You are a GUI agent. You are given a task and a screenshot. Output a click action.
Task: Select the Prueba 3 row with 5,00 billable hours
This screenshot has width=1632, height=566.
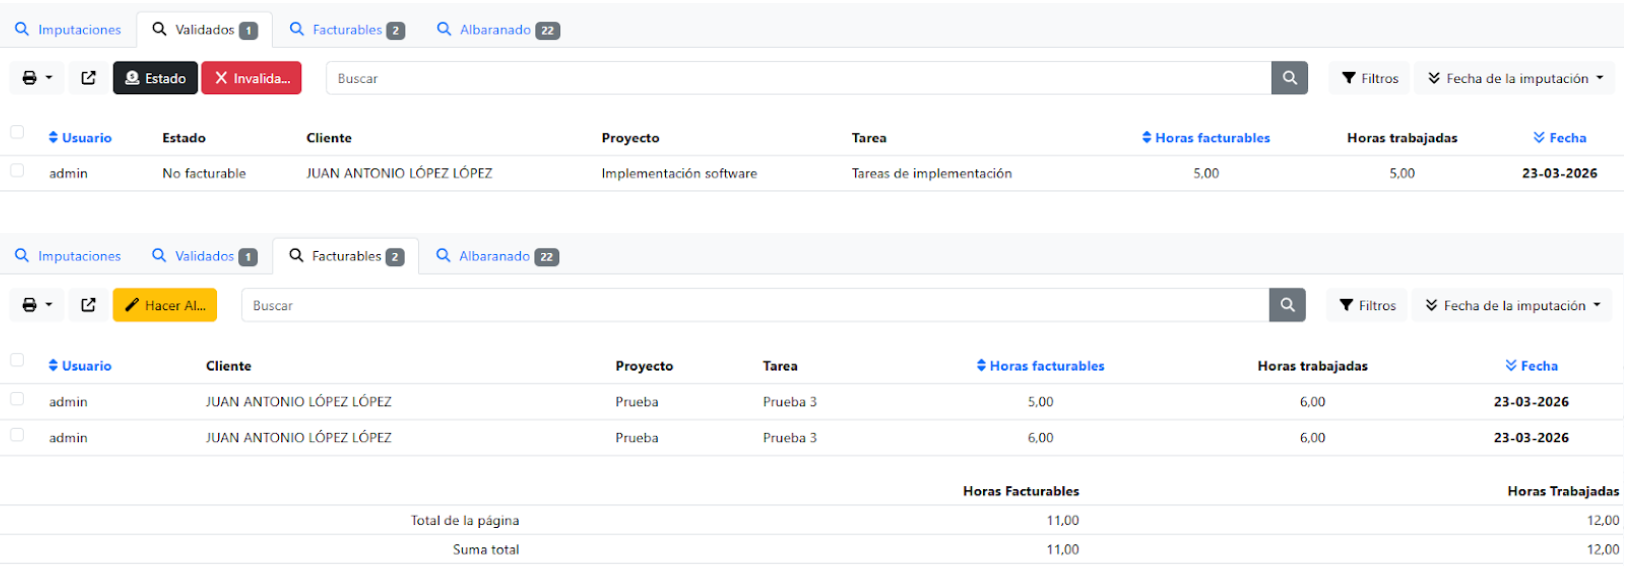[x=17, y=399]
